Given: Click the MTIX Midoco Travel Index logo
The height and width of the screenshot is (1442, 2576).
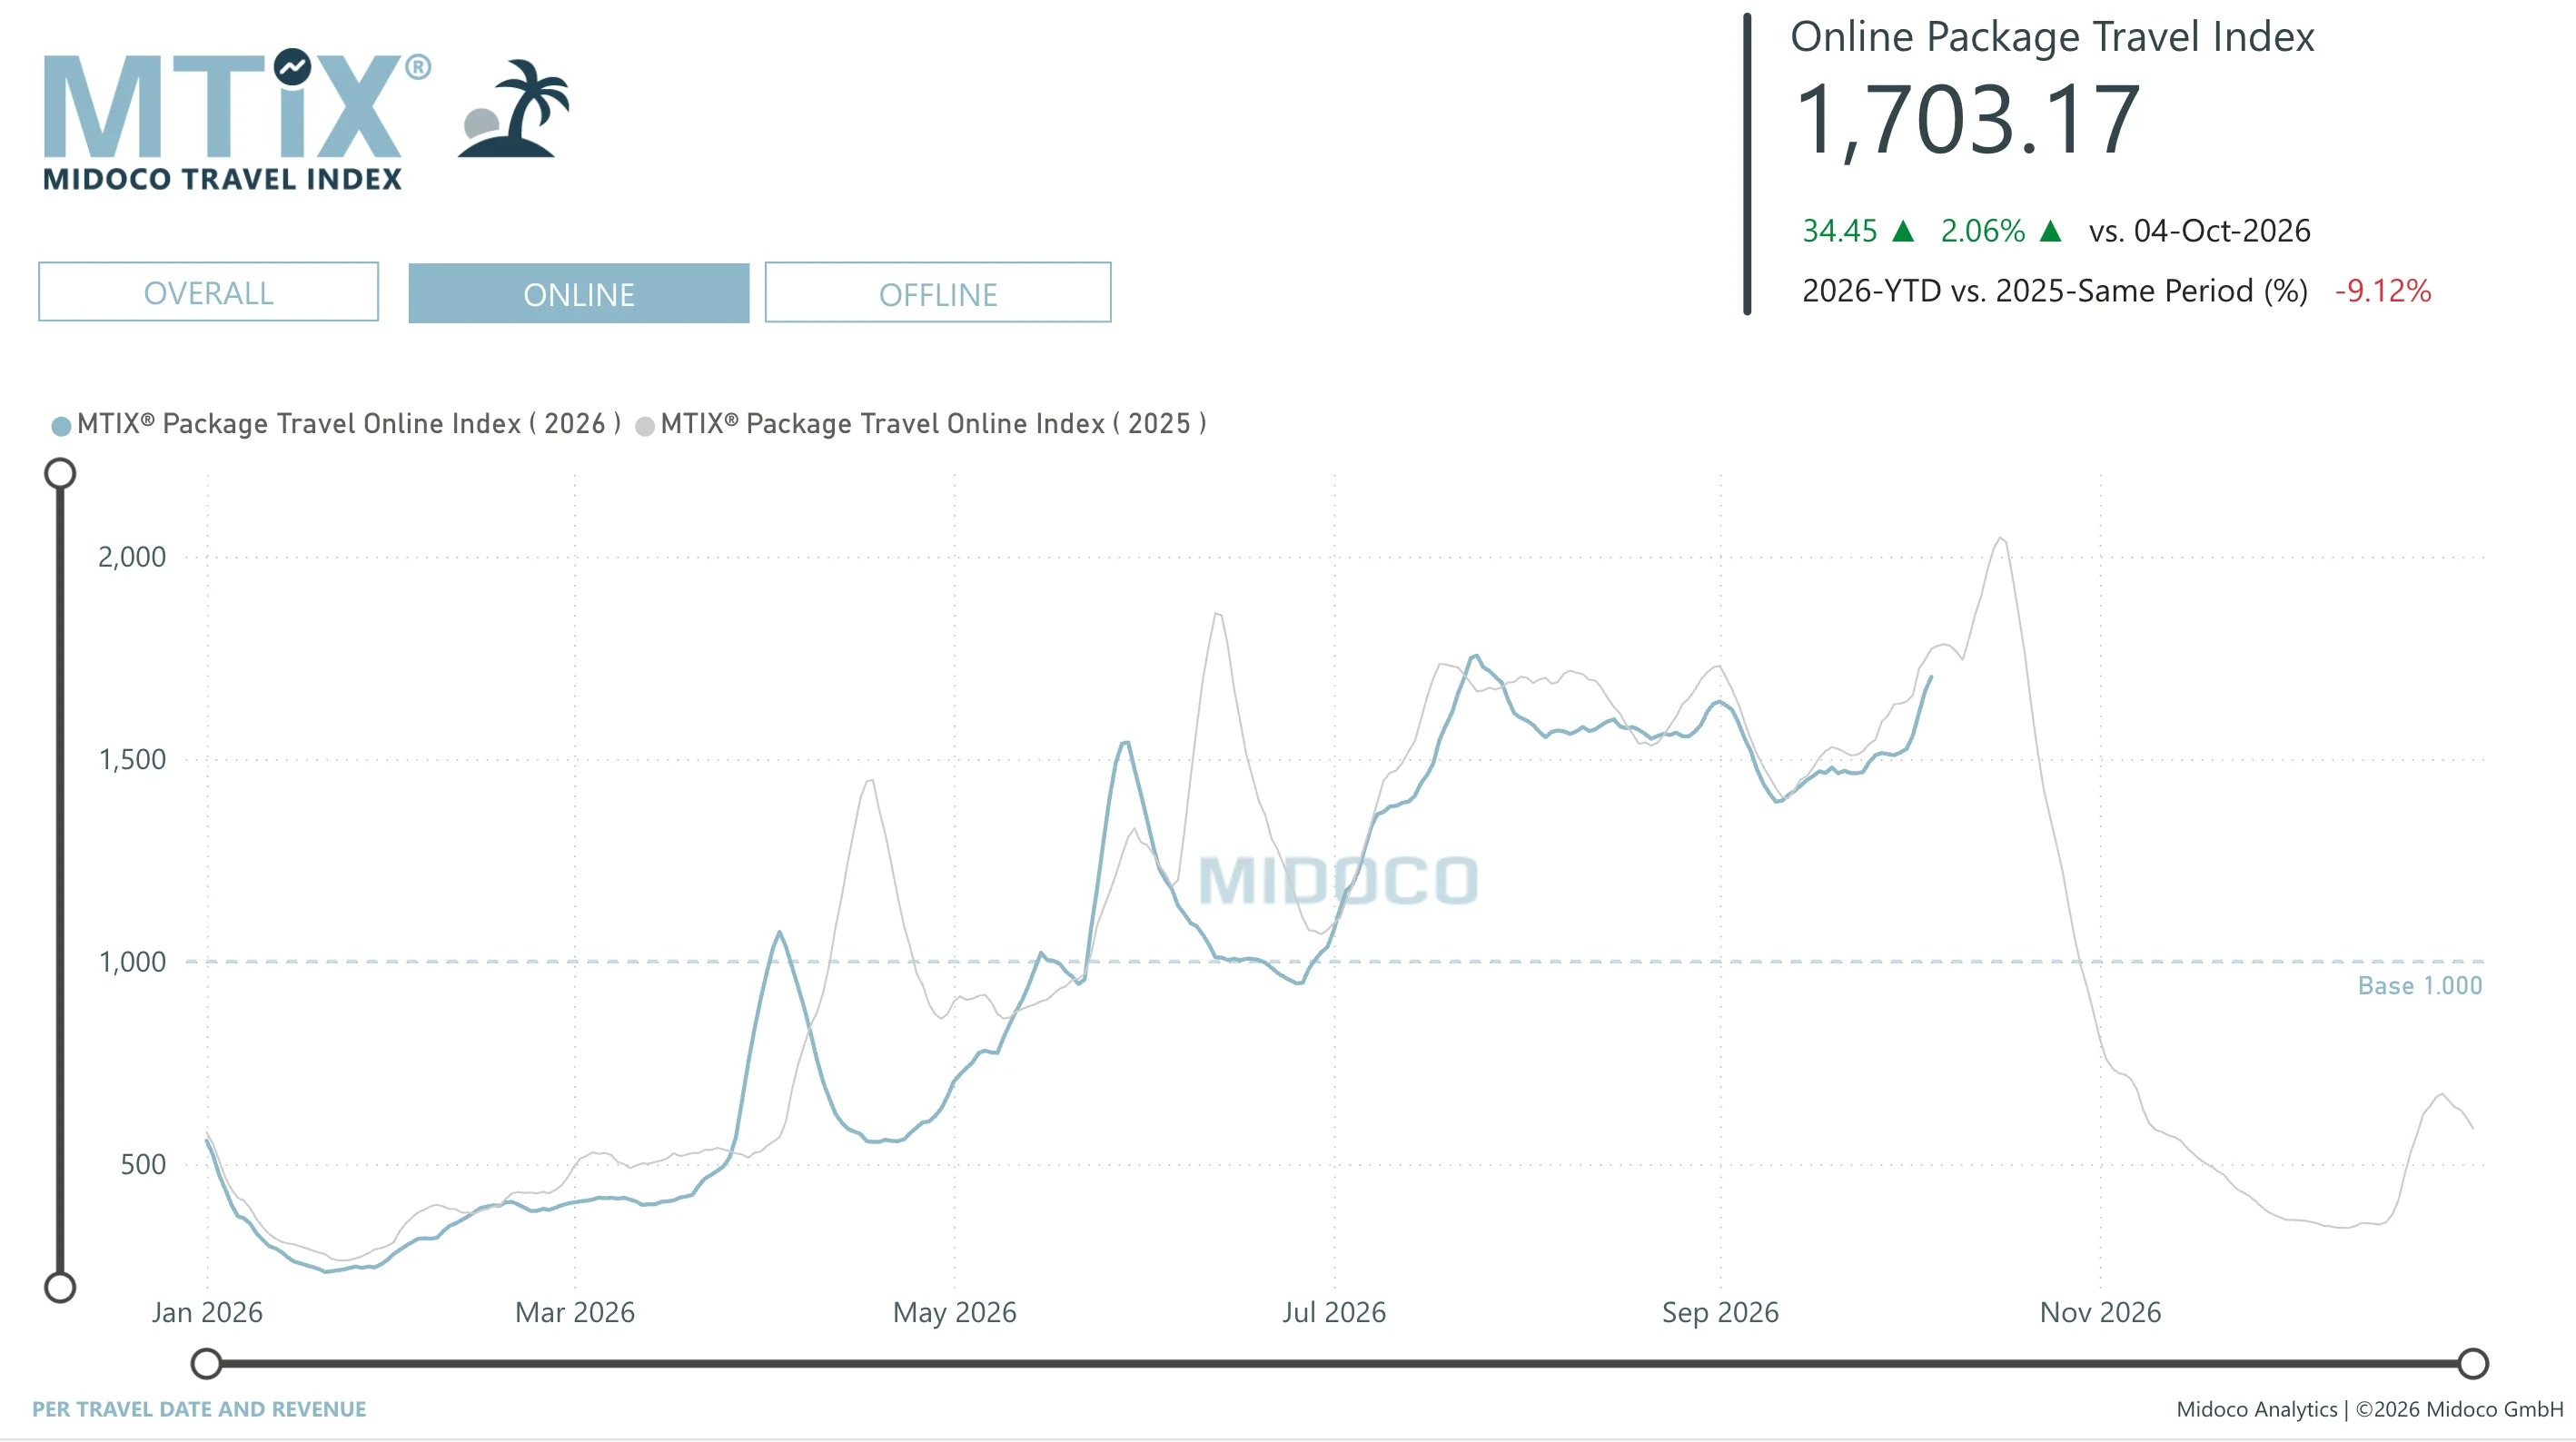Looking at the screenshot, I should 236,119.
